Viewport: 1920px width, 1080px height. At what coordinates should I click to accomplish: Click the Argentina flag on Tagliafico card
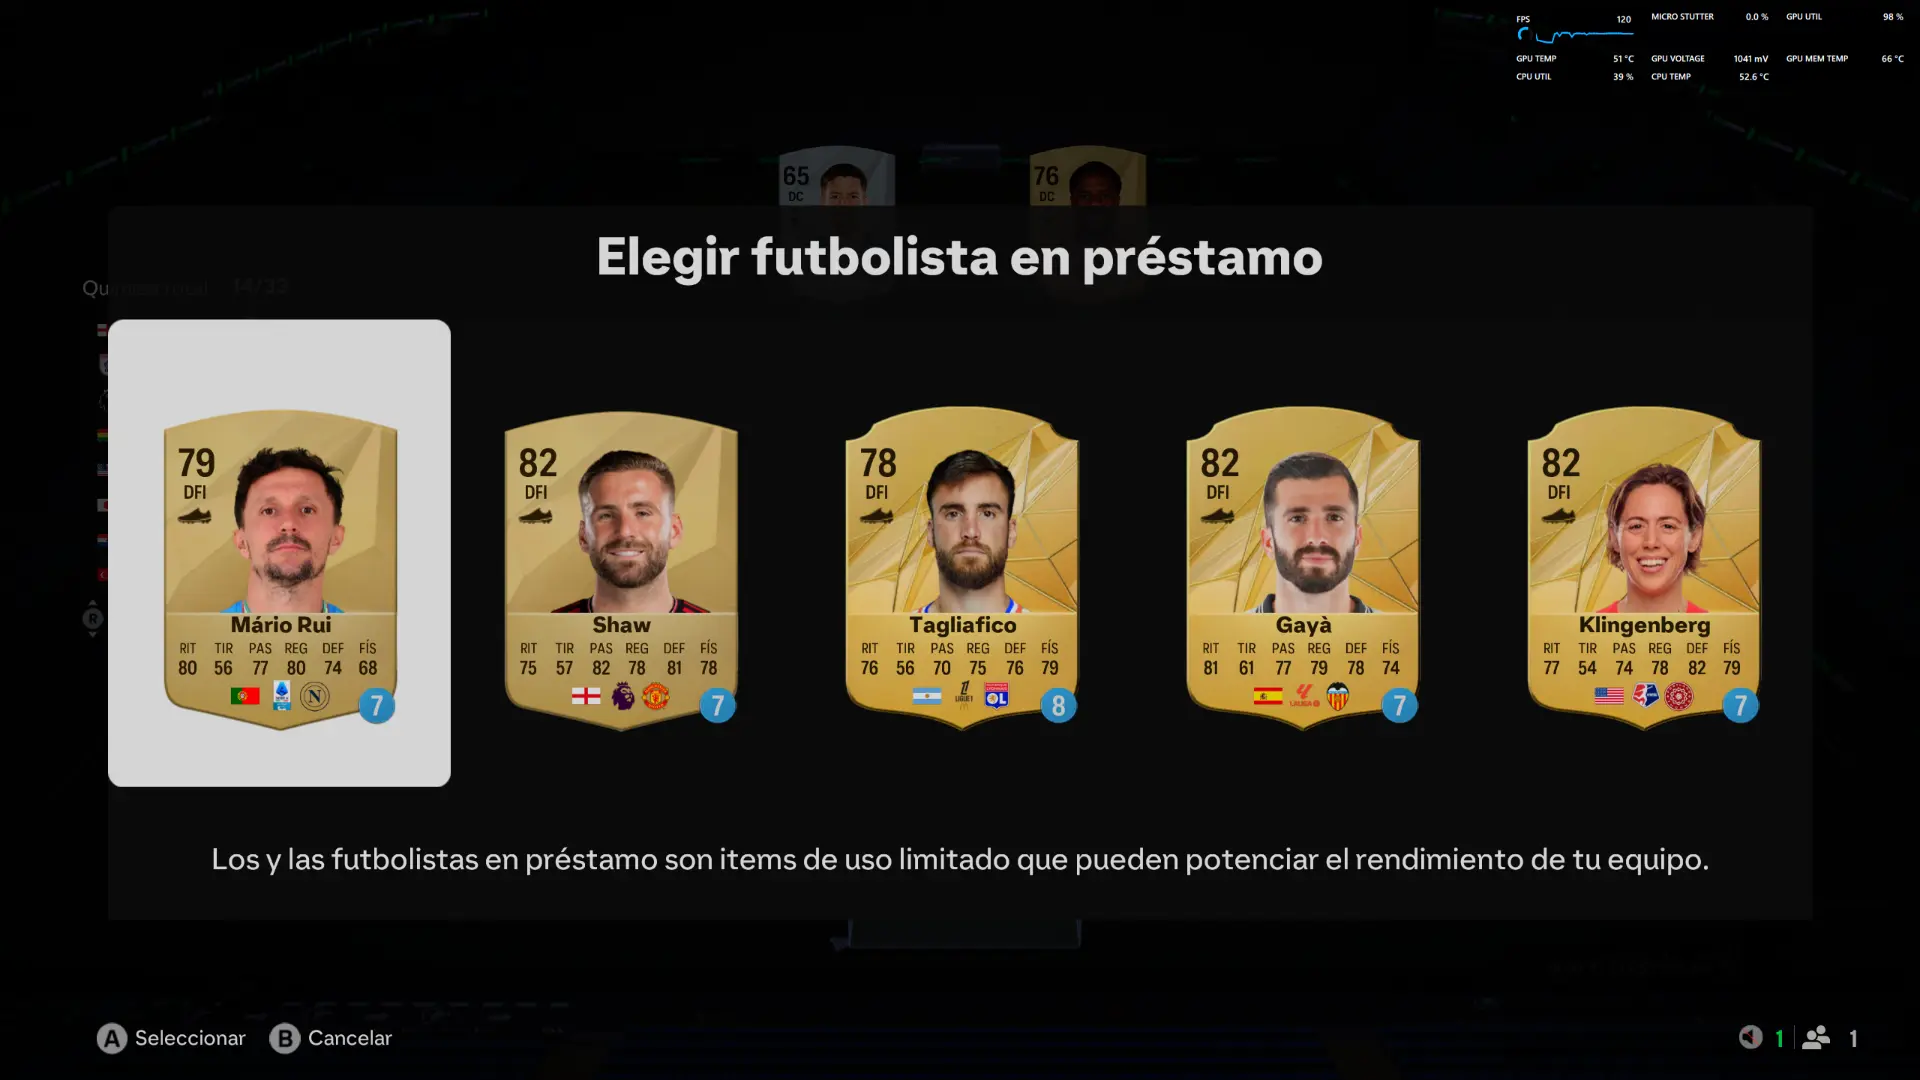(x=927, y=696)
